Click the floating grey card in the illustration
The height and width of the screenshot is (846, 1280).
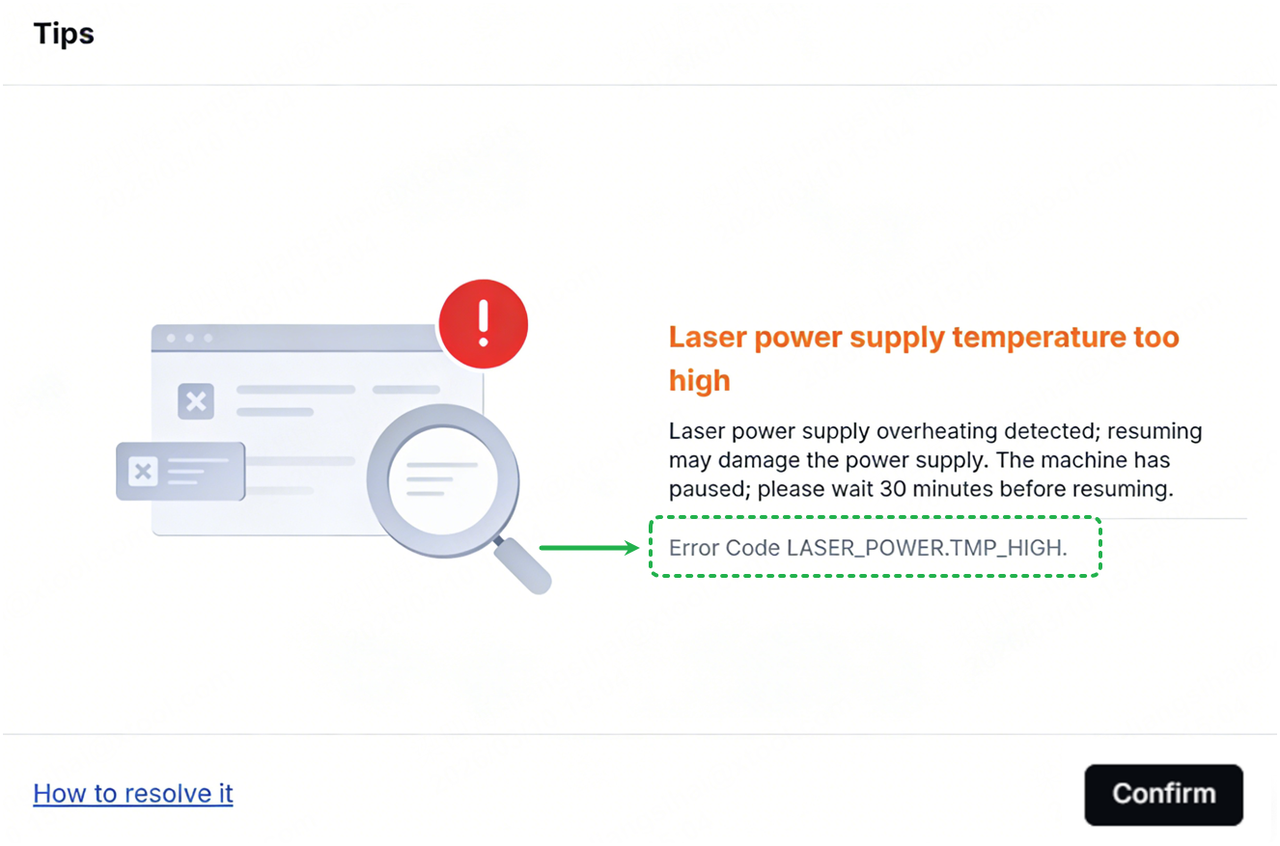pos(181,471)
